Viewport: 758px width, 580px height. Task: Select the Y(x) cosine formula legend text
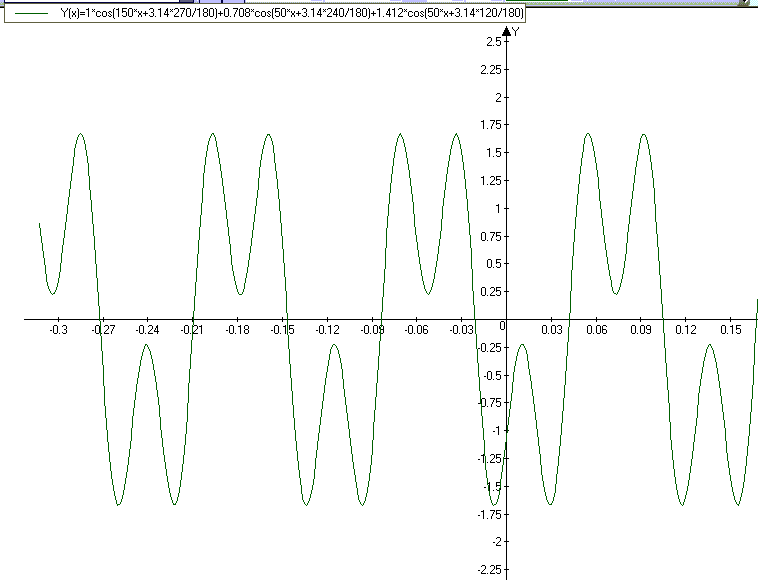pos(292,13)
